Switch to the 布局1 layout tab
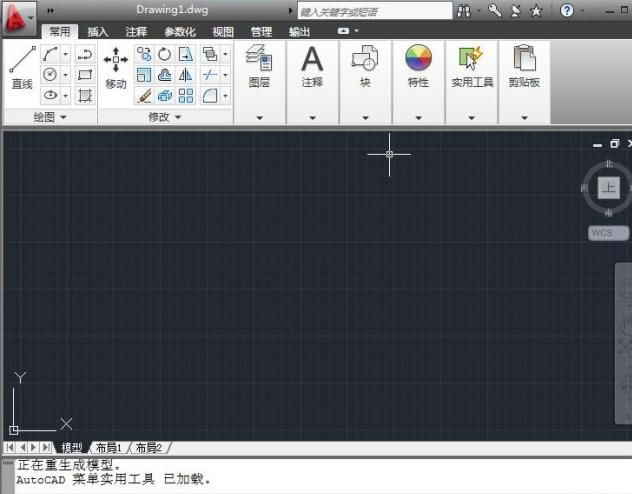This screenshot has height=494, width=632. tap(109, 448)
